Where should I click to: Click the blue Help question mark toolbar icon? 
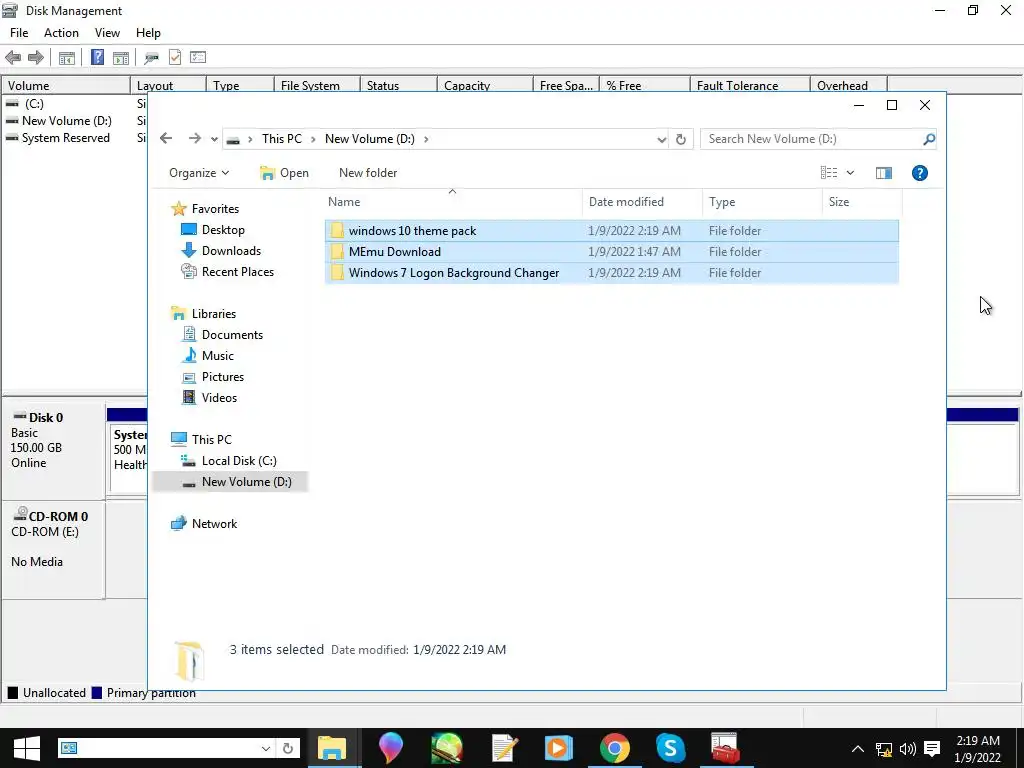[x=97, y=57]
